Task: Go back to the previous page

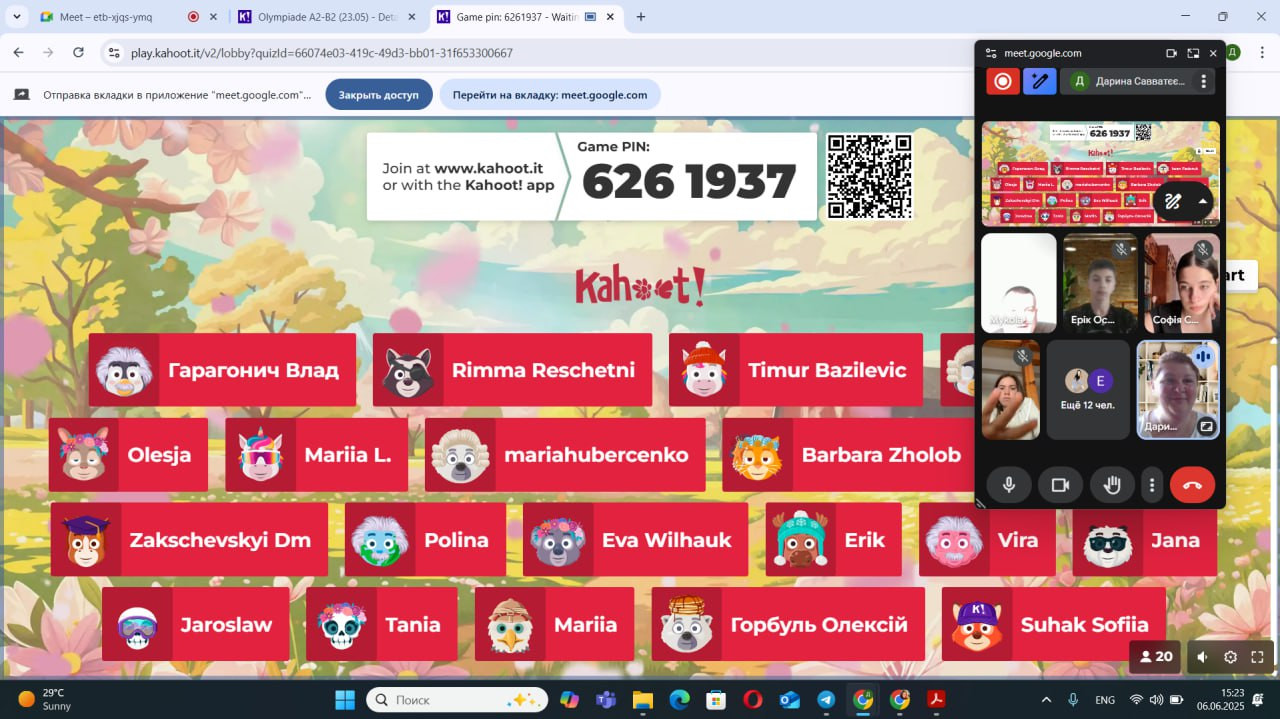Action: point(18,53)
